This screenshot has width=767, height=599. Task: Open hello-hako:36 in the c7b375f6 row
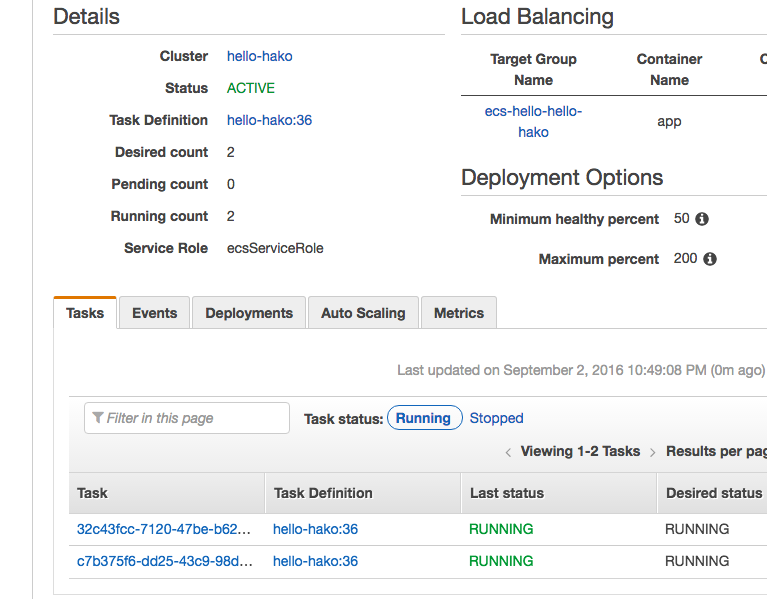pos(316,561)
